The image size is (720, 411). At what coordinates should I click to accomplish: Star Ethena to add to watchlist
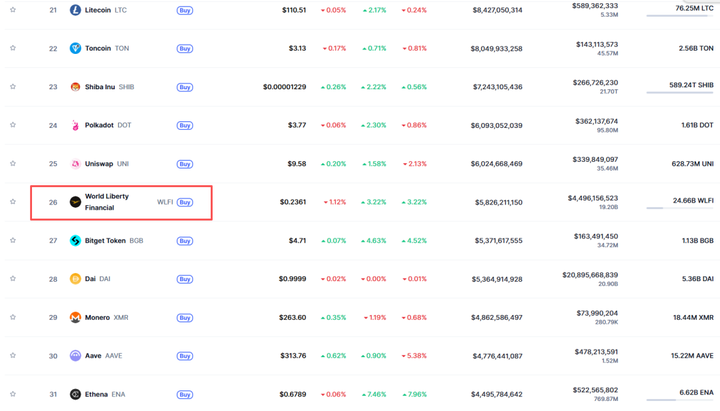(13, 394)
